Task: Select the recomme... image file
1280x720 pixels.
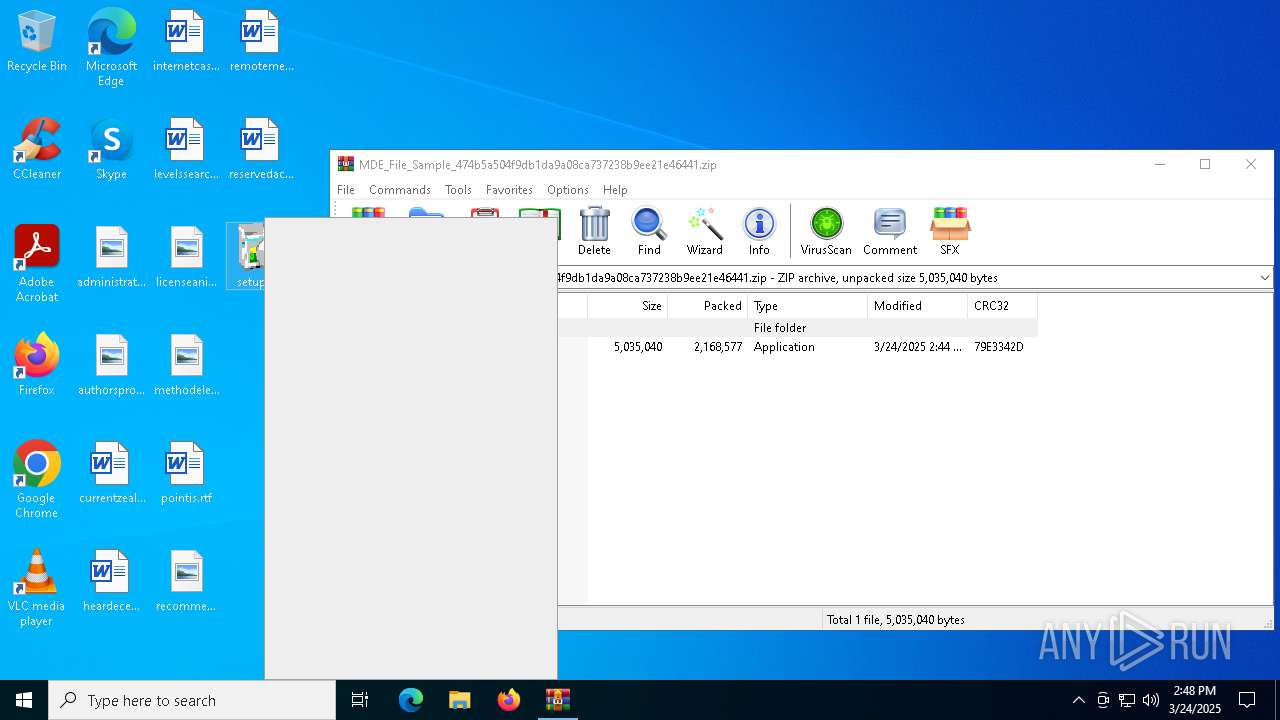Action: 186,582
